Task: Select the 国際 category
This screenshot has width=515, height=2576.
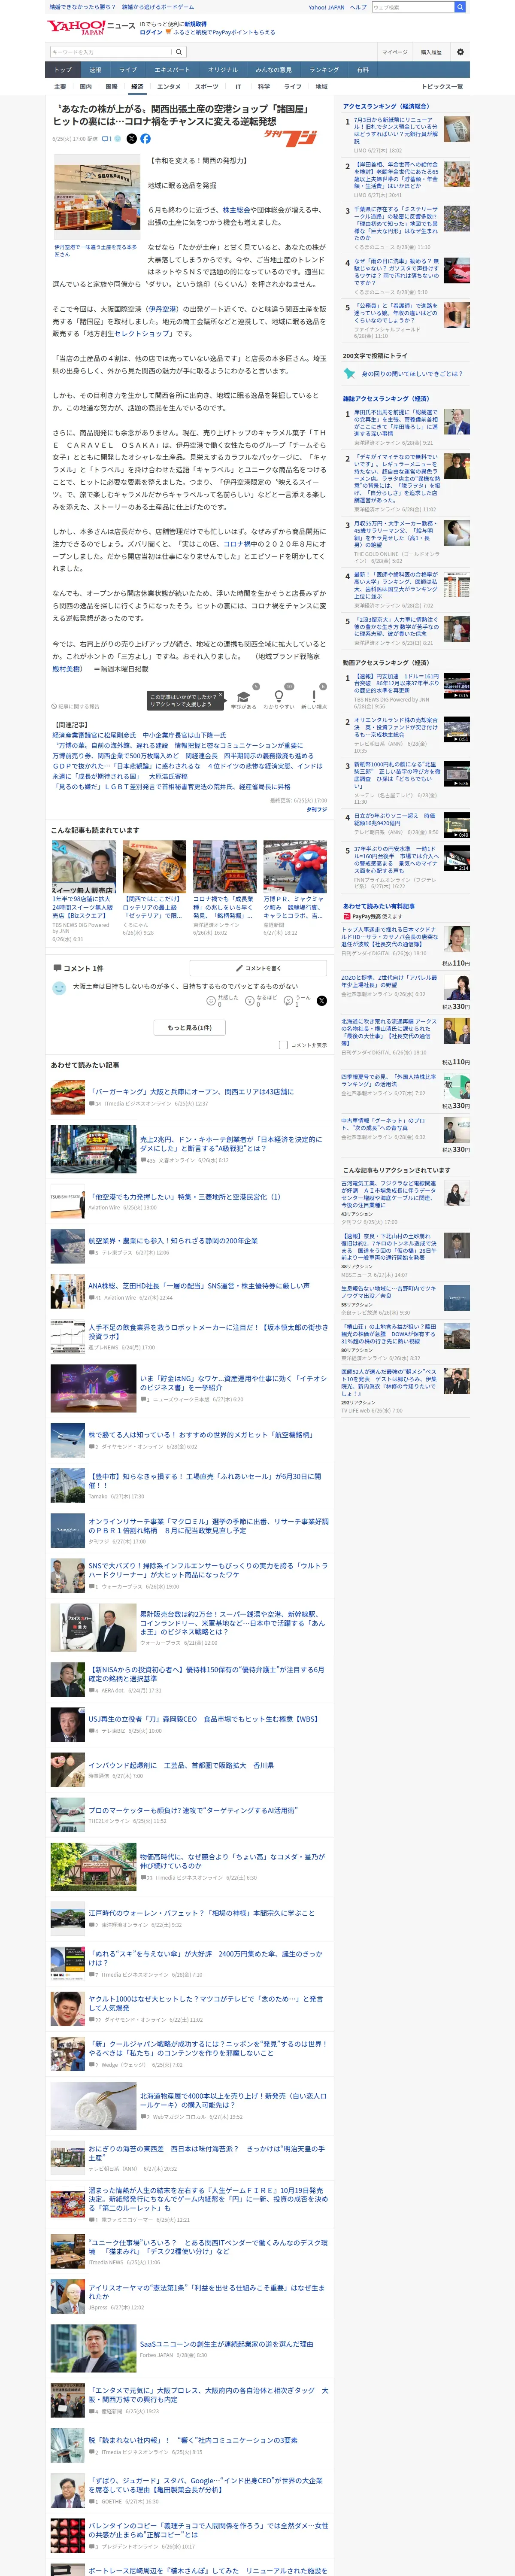Action: coord(111,87)
